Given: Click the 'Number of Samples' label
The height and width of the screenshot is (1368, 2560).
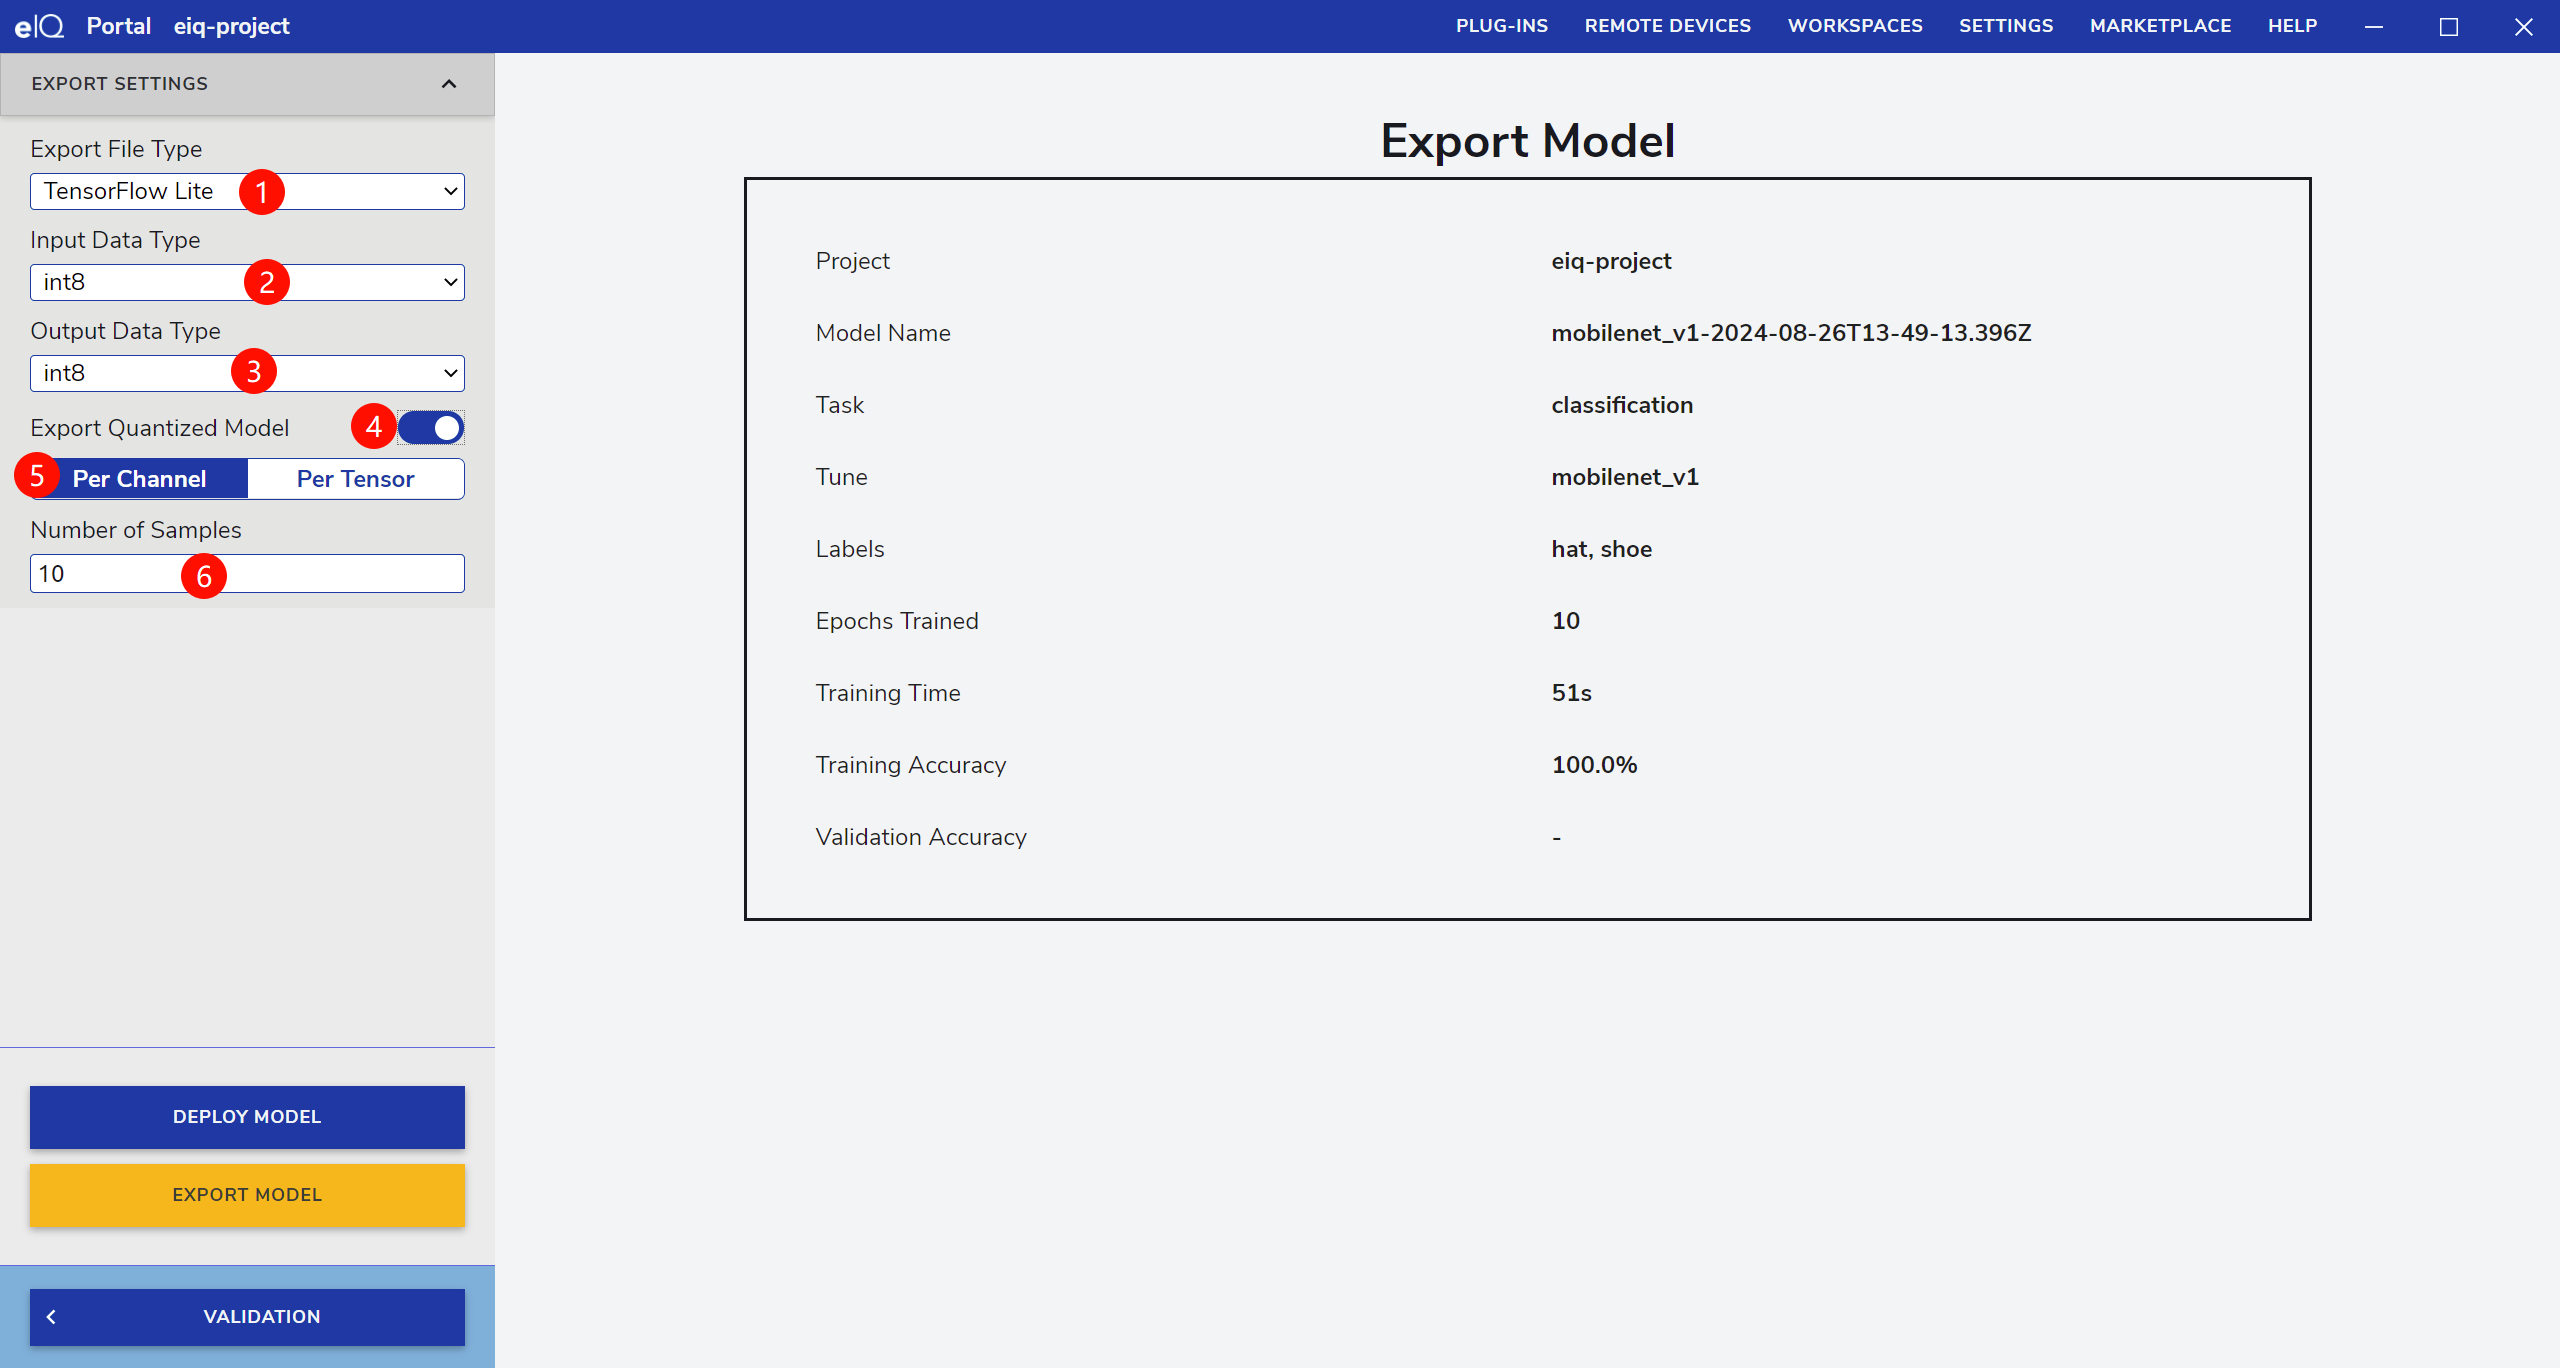Looking at the screenshot, I should click(x=136, y=530).
